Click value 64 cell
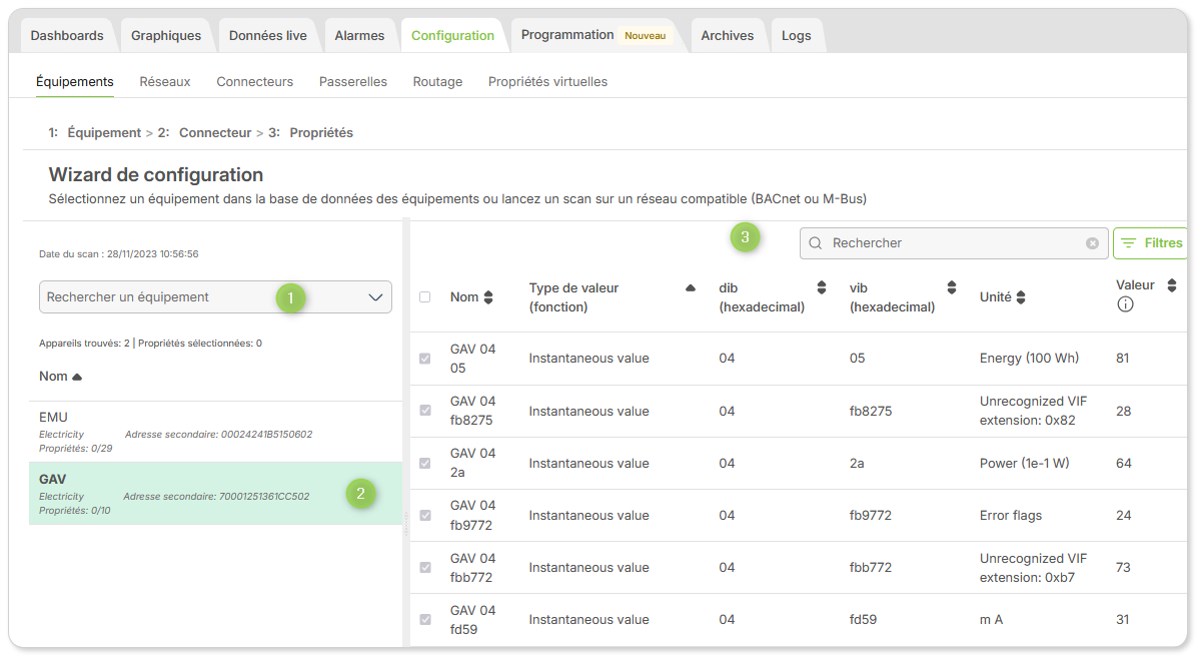 tap(1123, 463)
